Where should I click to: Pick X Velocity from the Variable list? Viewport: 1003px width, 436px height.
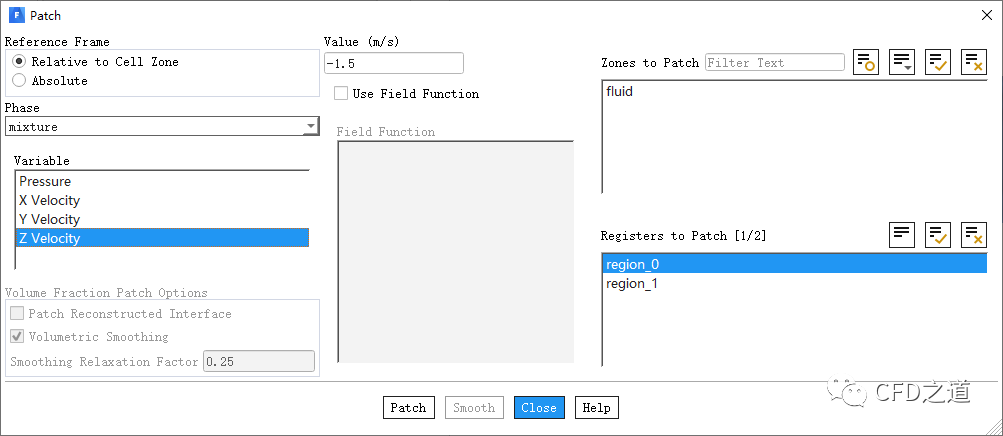[x=49, y=201]
